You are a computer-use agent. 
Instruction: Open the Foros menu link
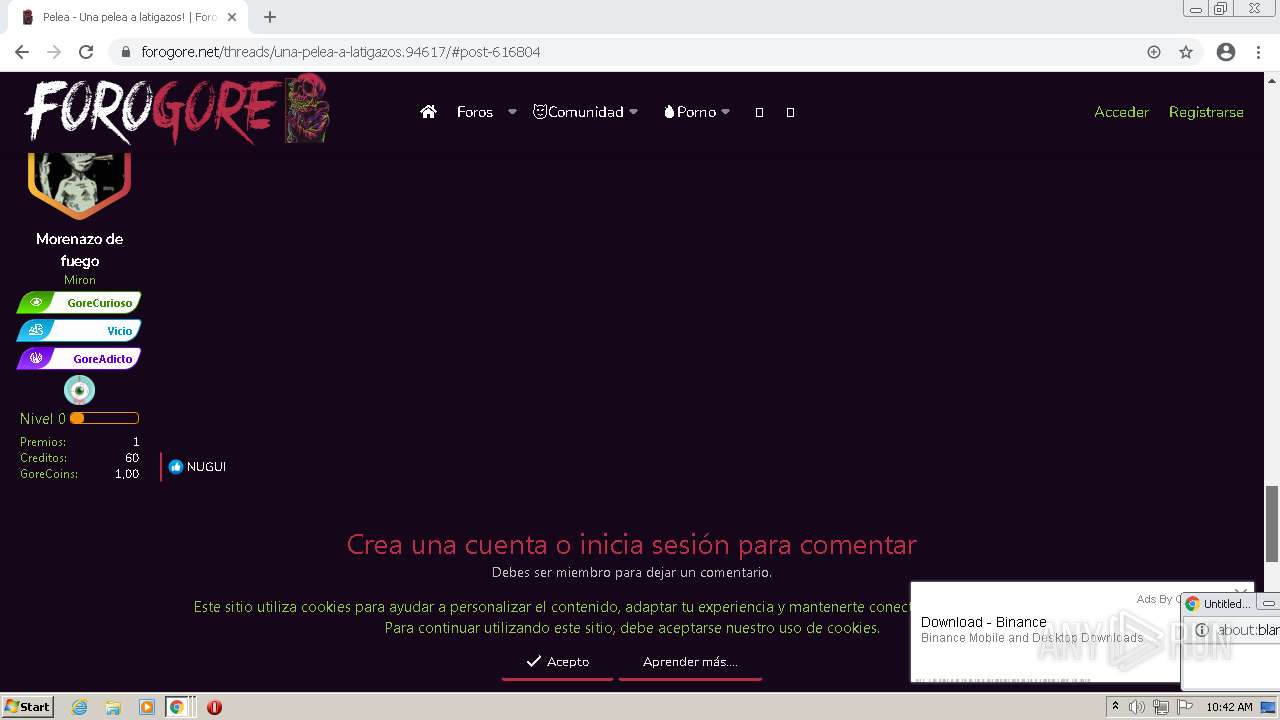(x=475, y=112)
